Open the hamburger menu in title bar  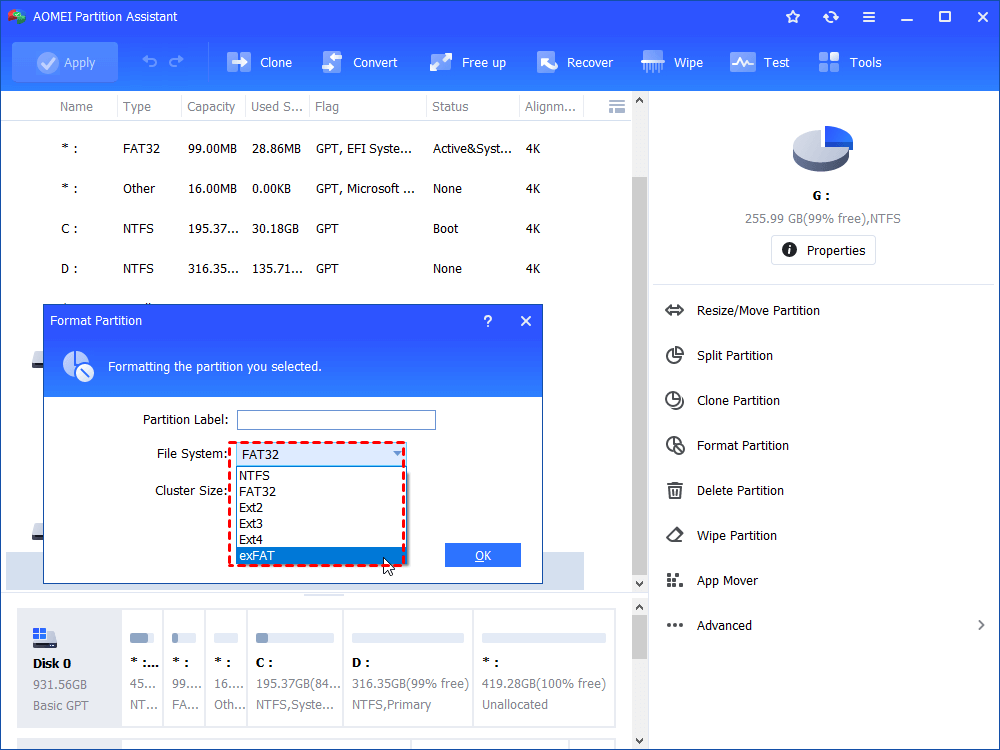click(869, 17)
